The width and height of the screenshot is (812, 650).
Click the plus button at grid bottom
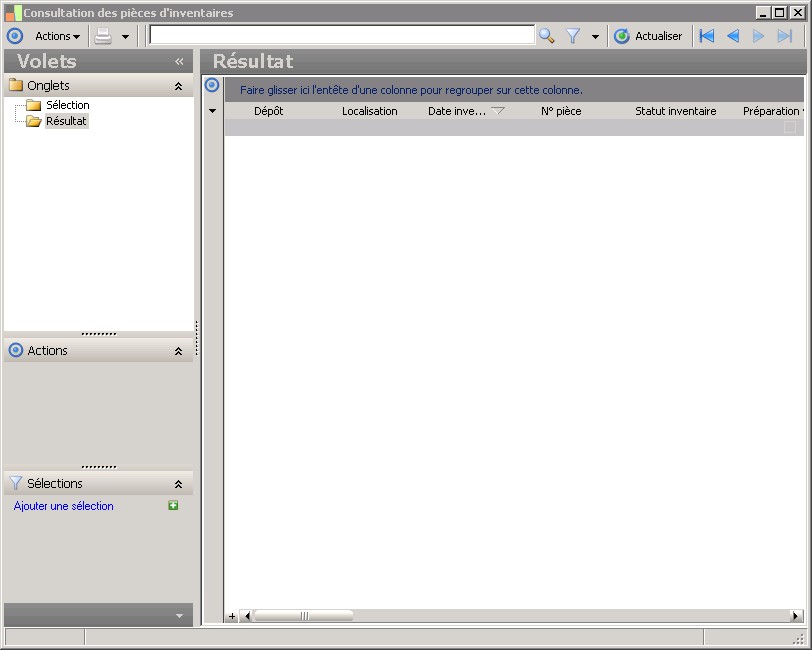pyautogui.click(x=232, y=616)
